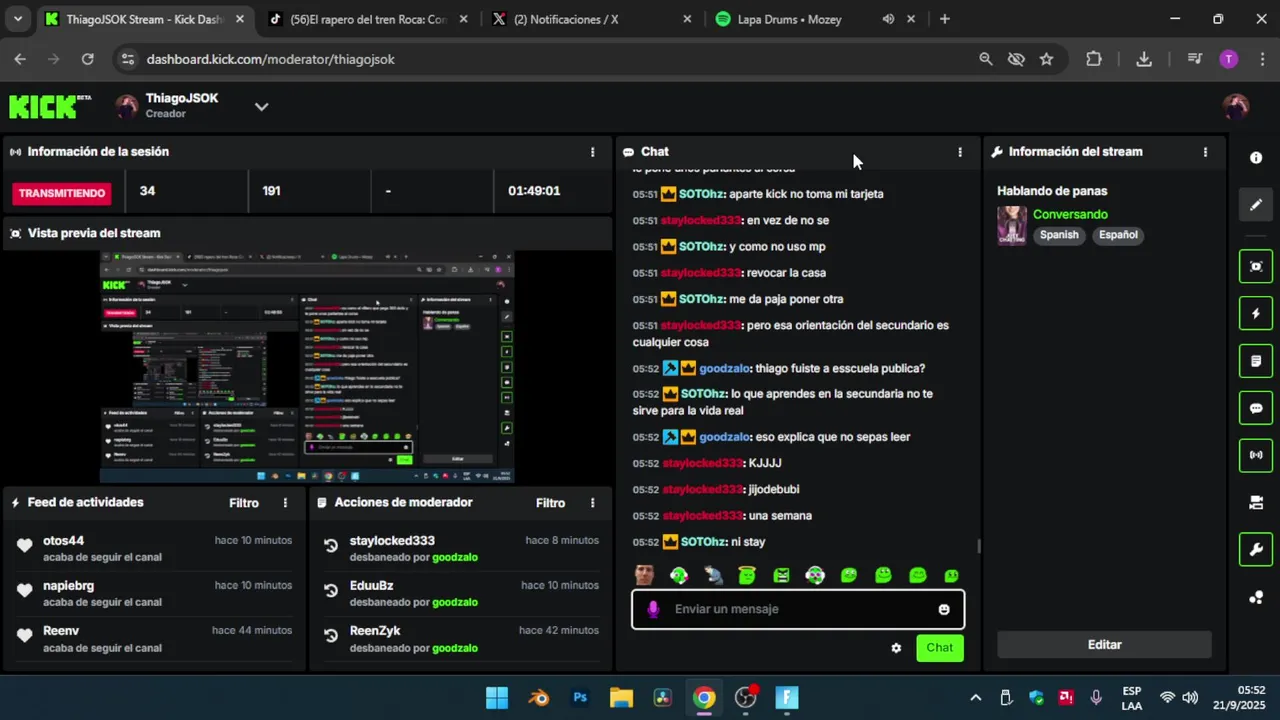The height and width of the screenshot is (720, 1280).
Task: Click the three-dots cluster icon in sidebar
Action: pos(1256,598)
